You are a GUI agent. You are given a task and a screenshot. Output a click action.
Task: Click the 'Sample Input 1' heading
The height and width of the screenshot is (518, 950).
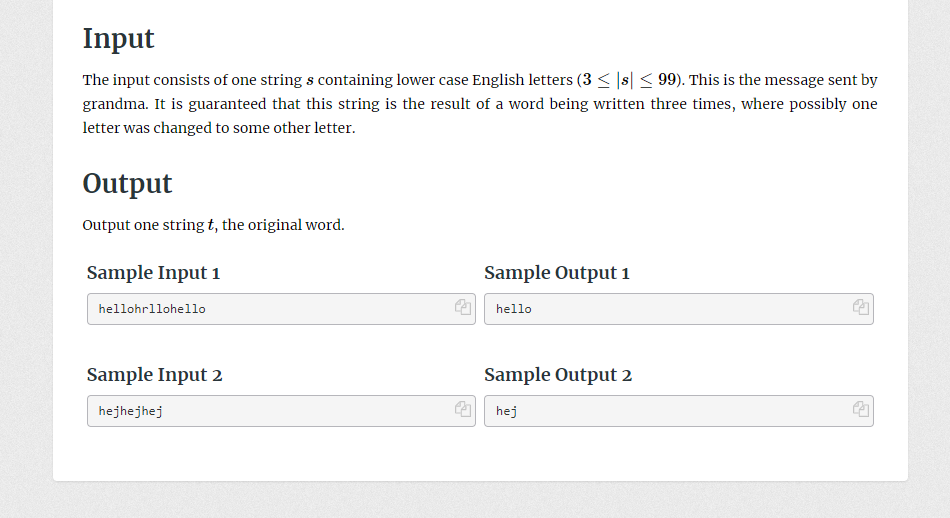[153, 273]
